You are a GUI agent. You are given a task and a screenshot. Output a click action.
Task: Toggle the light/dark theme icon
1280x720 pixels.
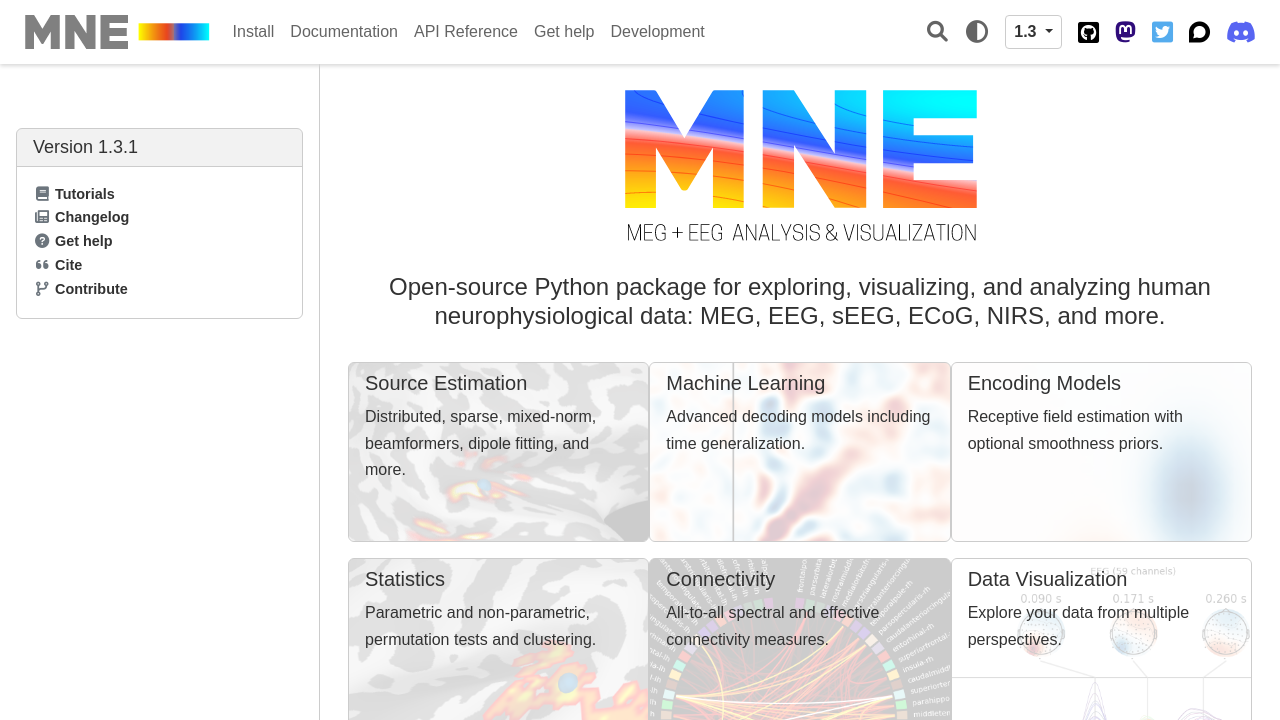[977, 32]
